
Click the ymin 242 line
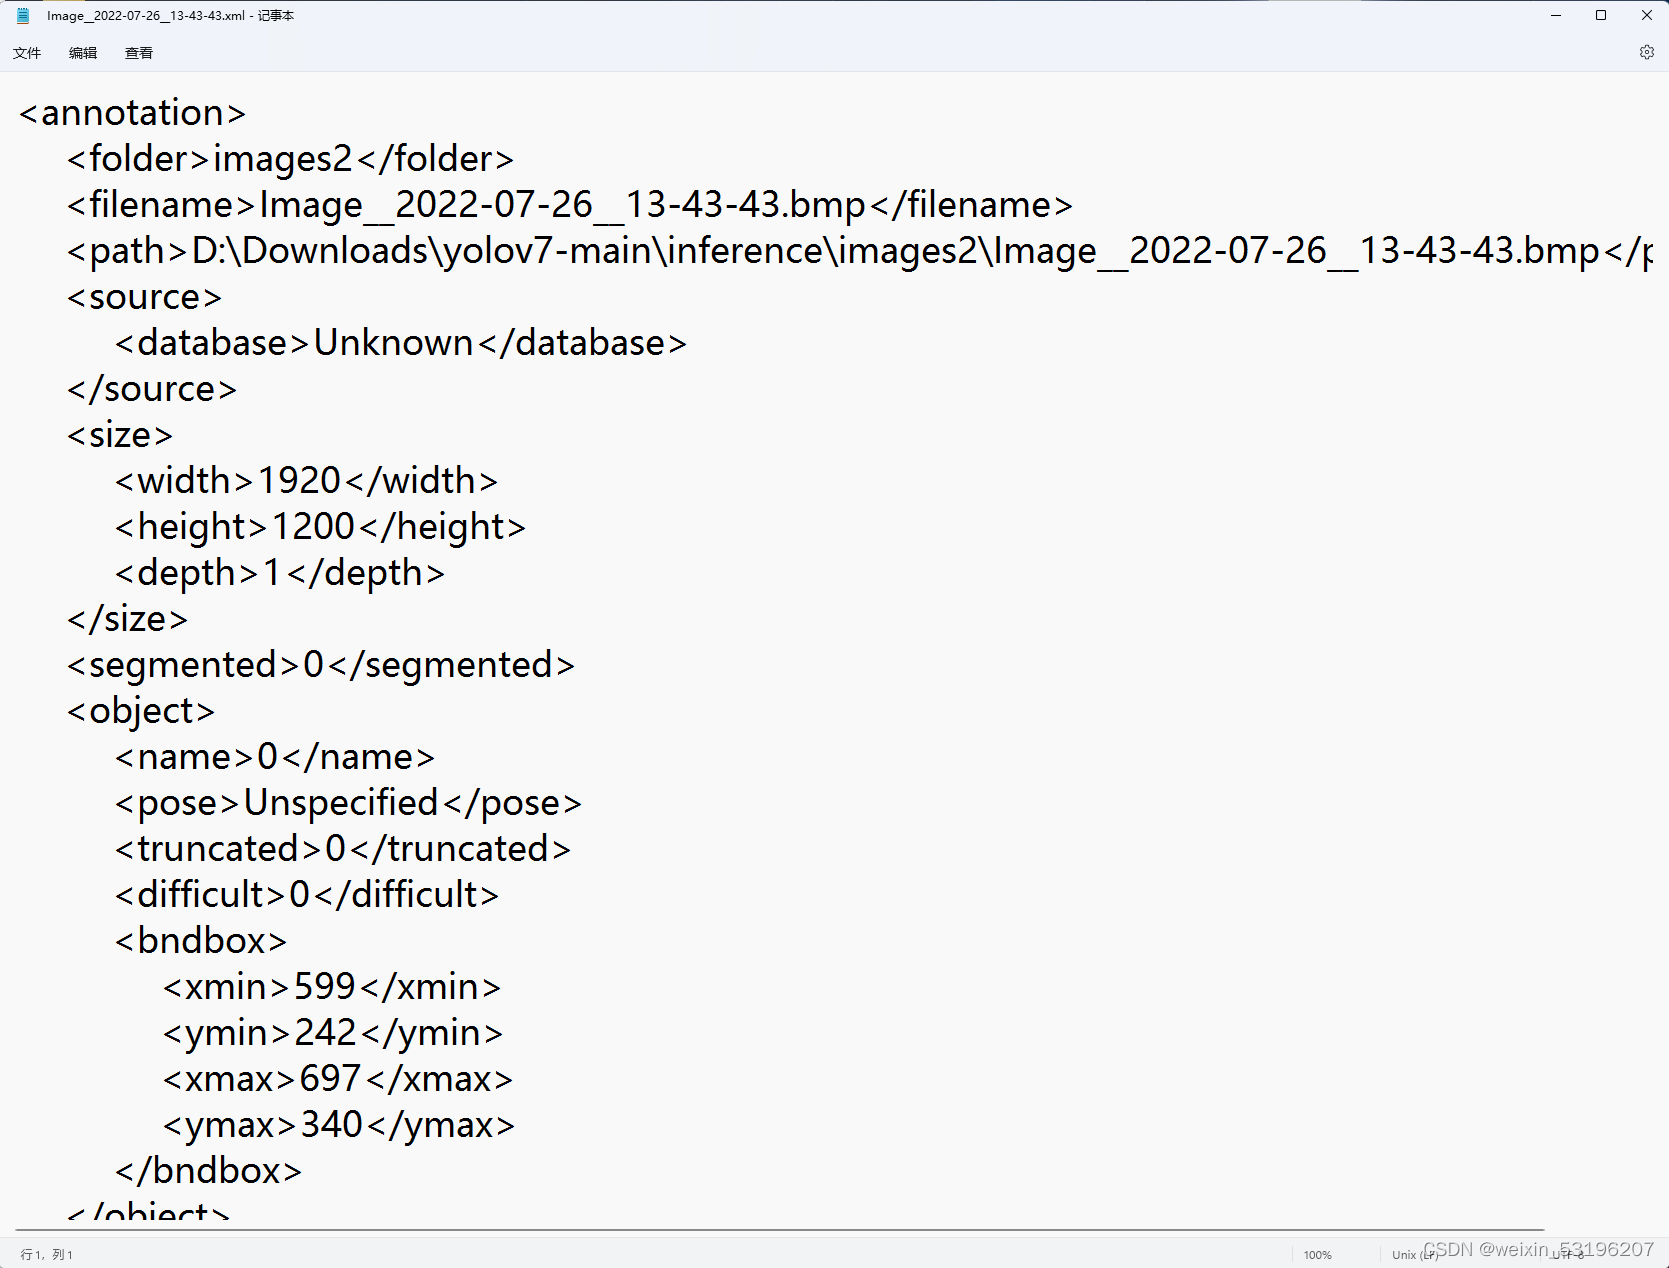[333, 1033]
